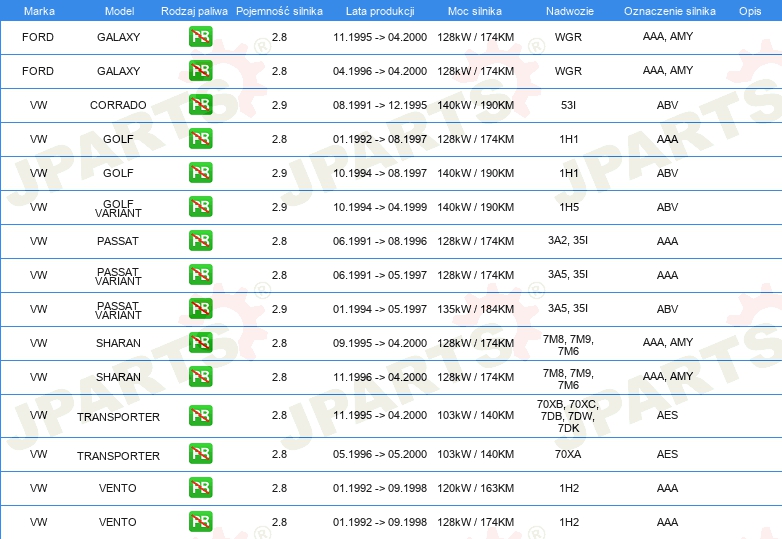Image resolution: width=782 pixels, height=539 pixels.
Task: Click fuel icon in Transporter 11.1995 row
Action: click(200, 415)
